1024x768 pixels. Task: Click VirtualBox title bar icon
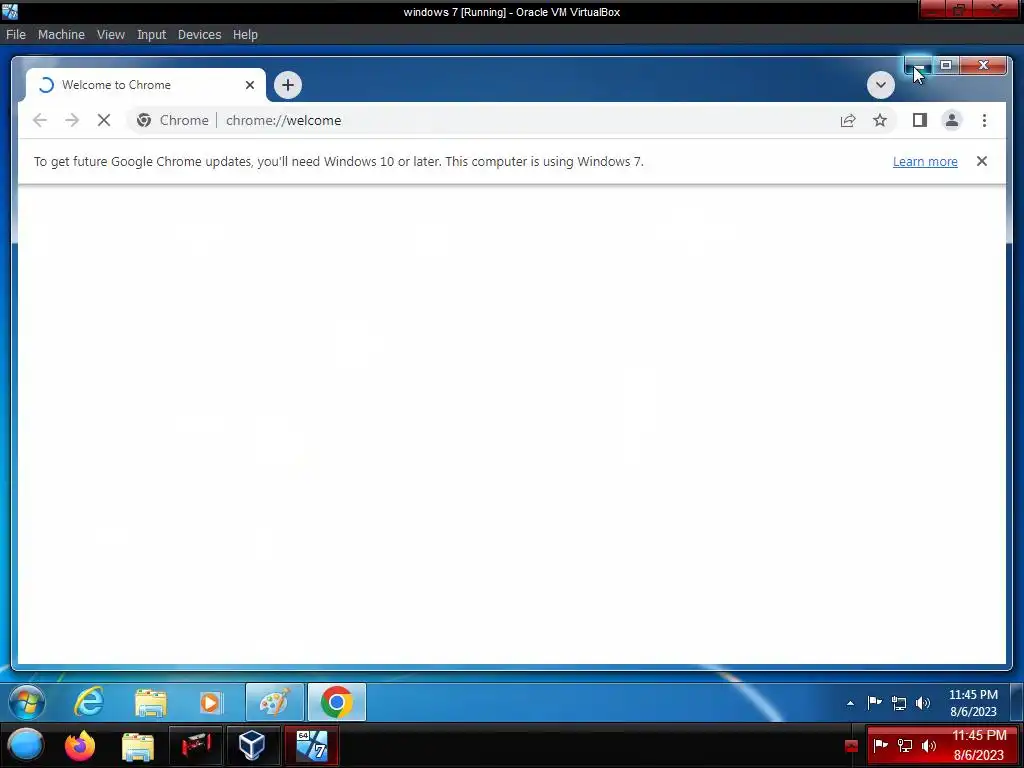pos(10,11)
